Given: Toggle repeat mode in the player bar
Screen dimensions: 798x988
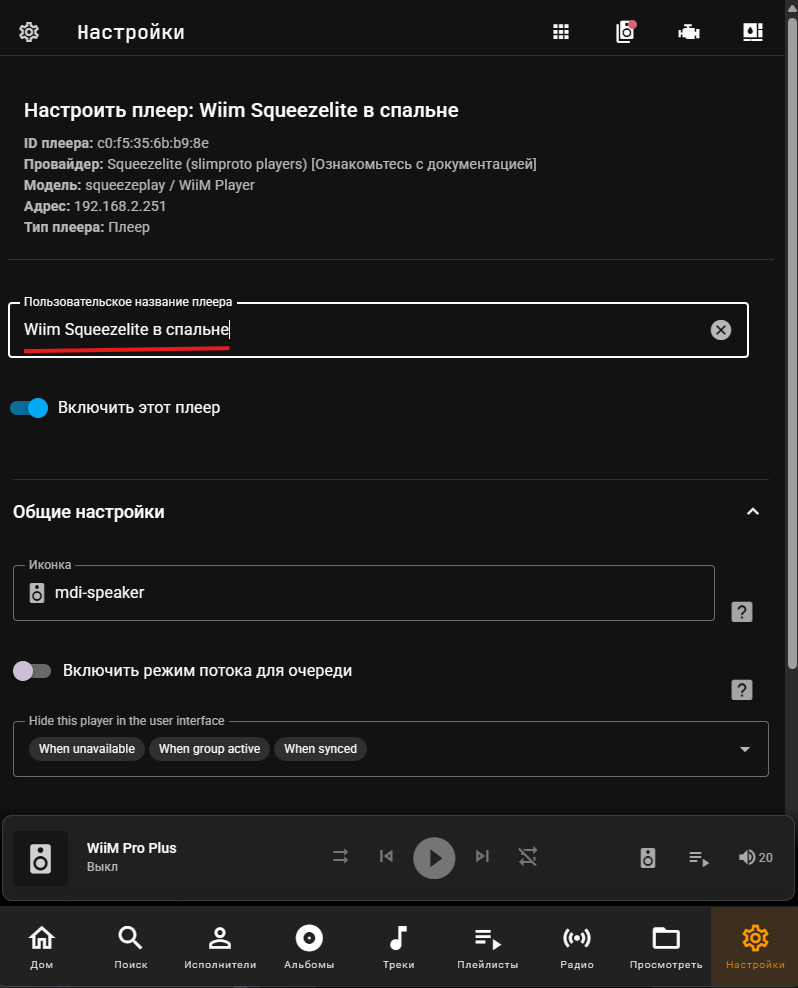Looking at the screenshot, I should coord(528,857).
